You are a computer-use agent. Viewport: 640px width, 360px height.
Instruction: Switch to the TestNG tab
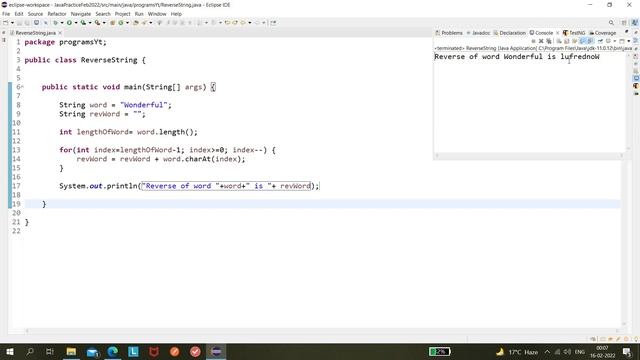coord(574,33)
